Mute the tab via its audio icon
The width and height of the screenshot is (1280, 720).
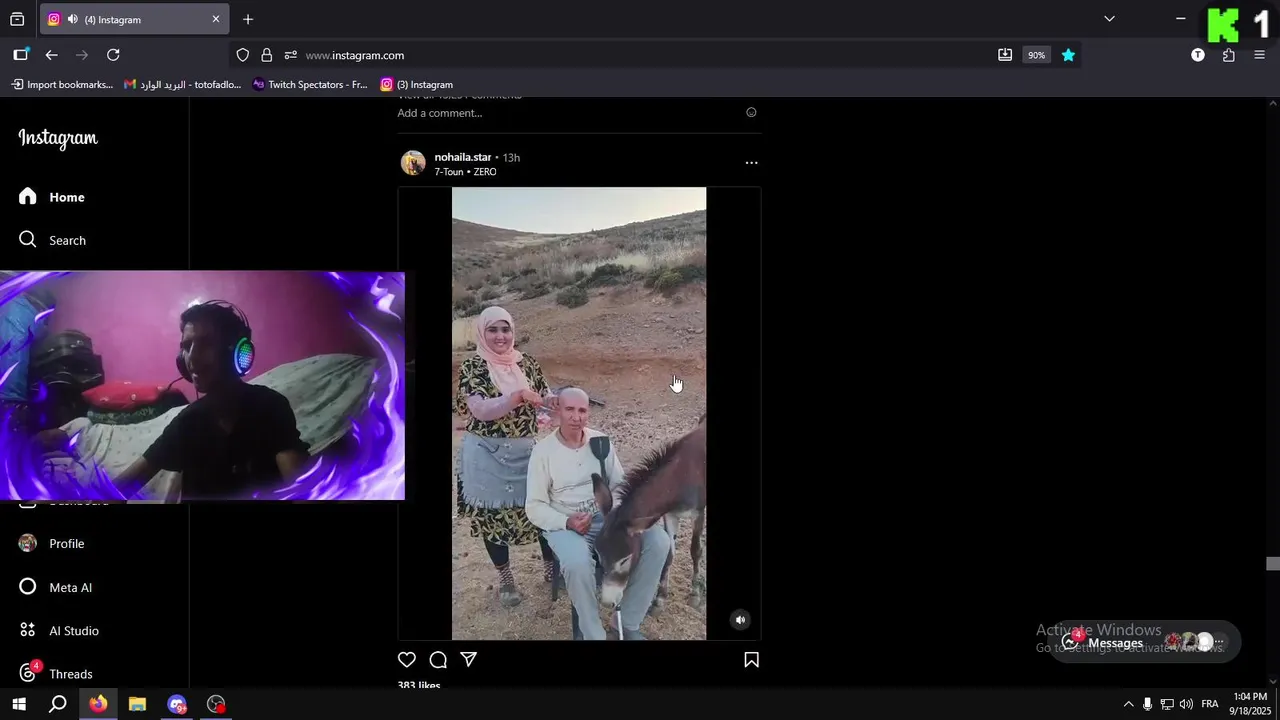tap(73, 19)
